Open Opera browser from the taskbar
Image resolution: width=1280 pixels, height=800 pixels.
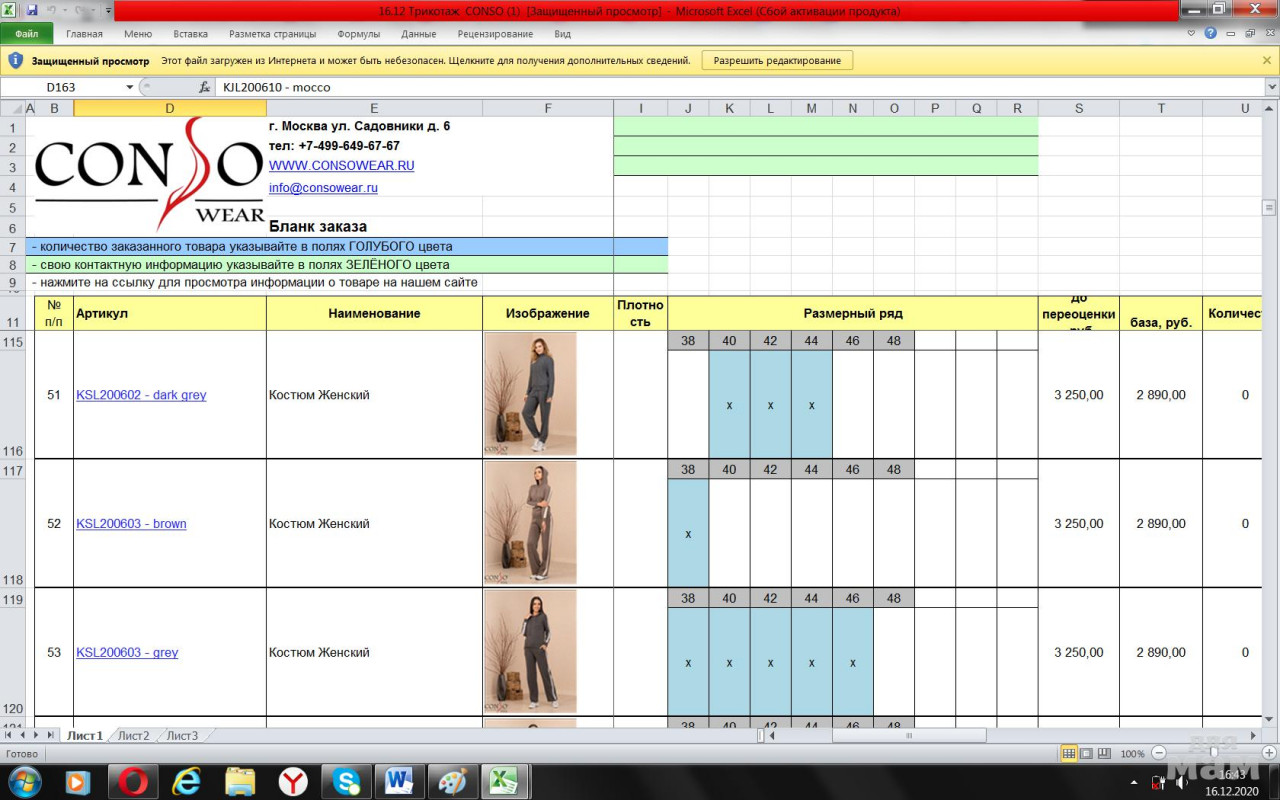(133, 780)
